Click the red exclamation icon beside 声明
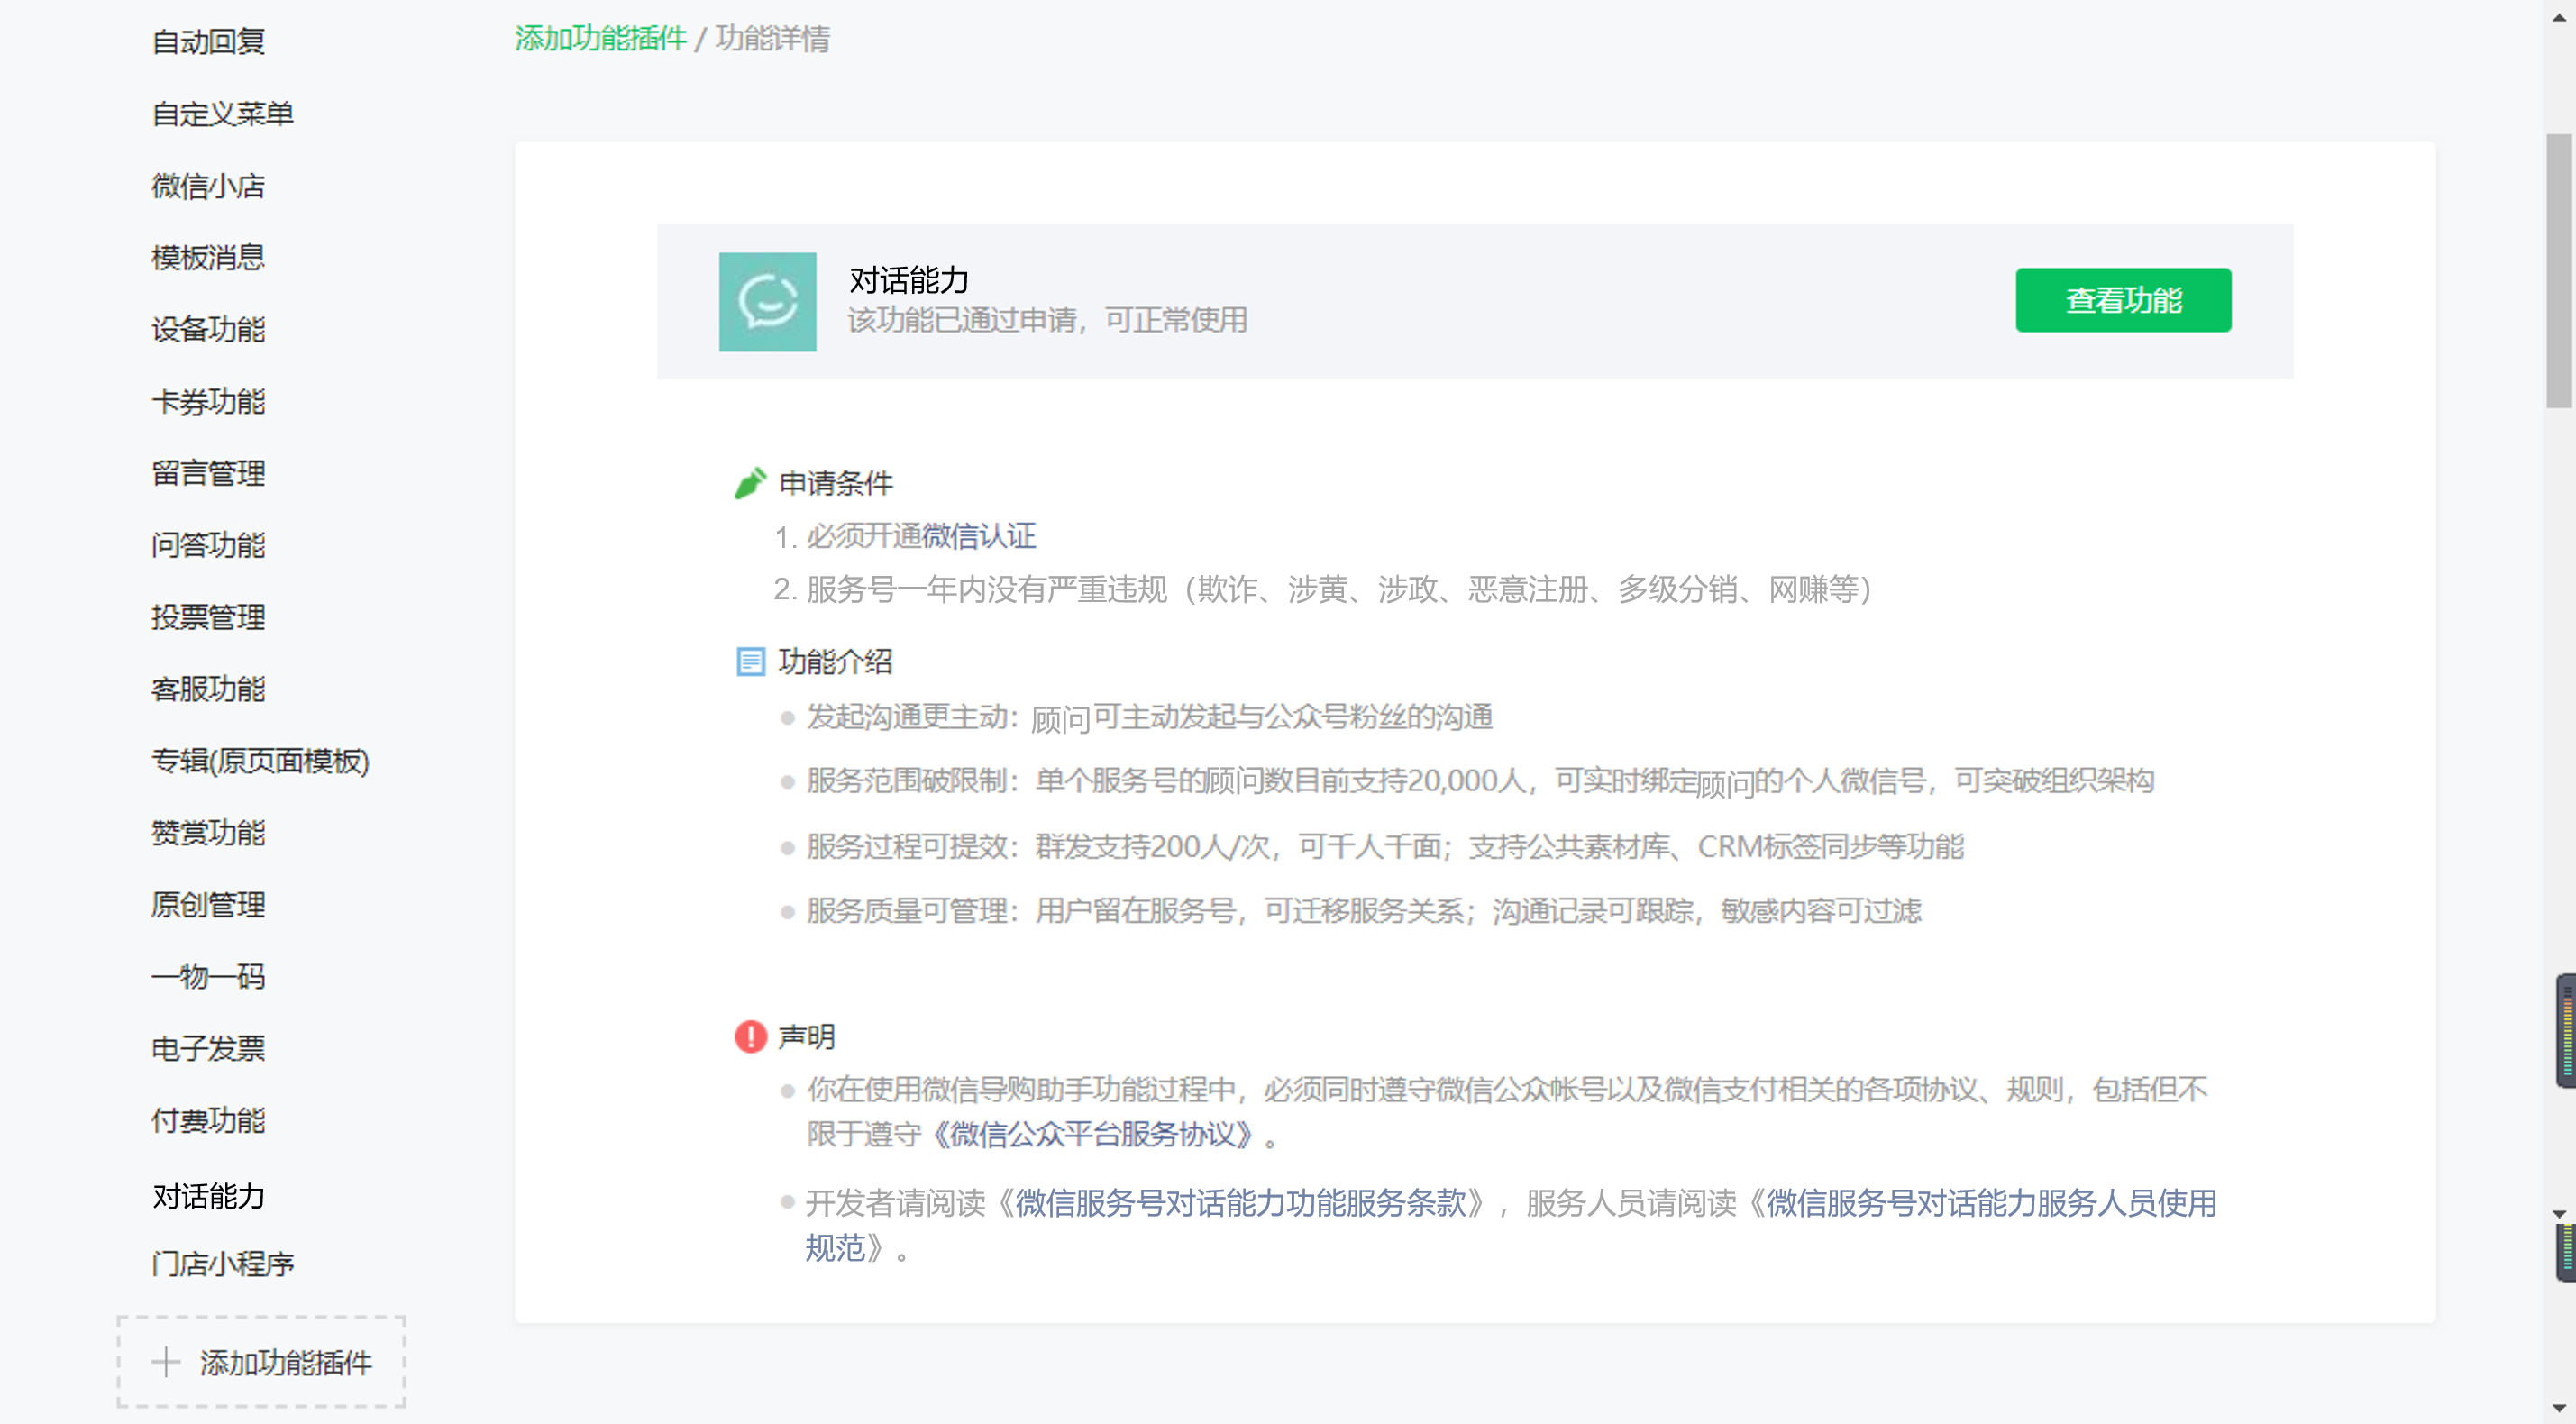The width and height of the screenshot is (2576, 1424). (x=750, y=1036)
